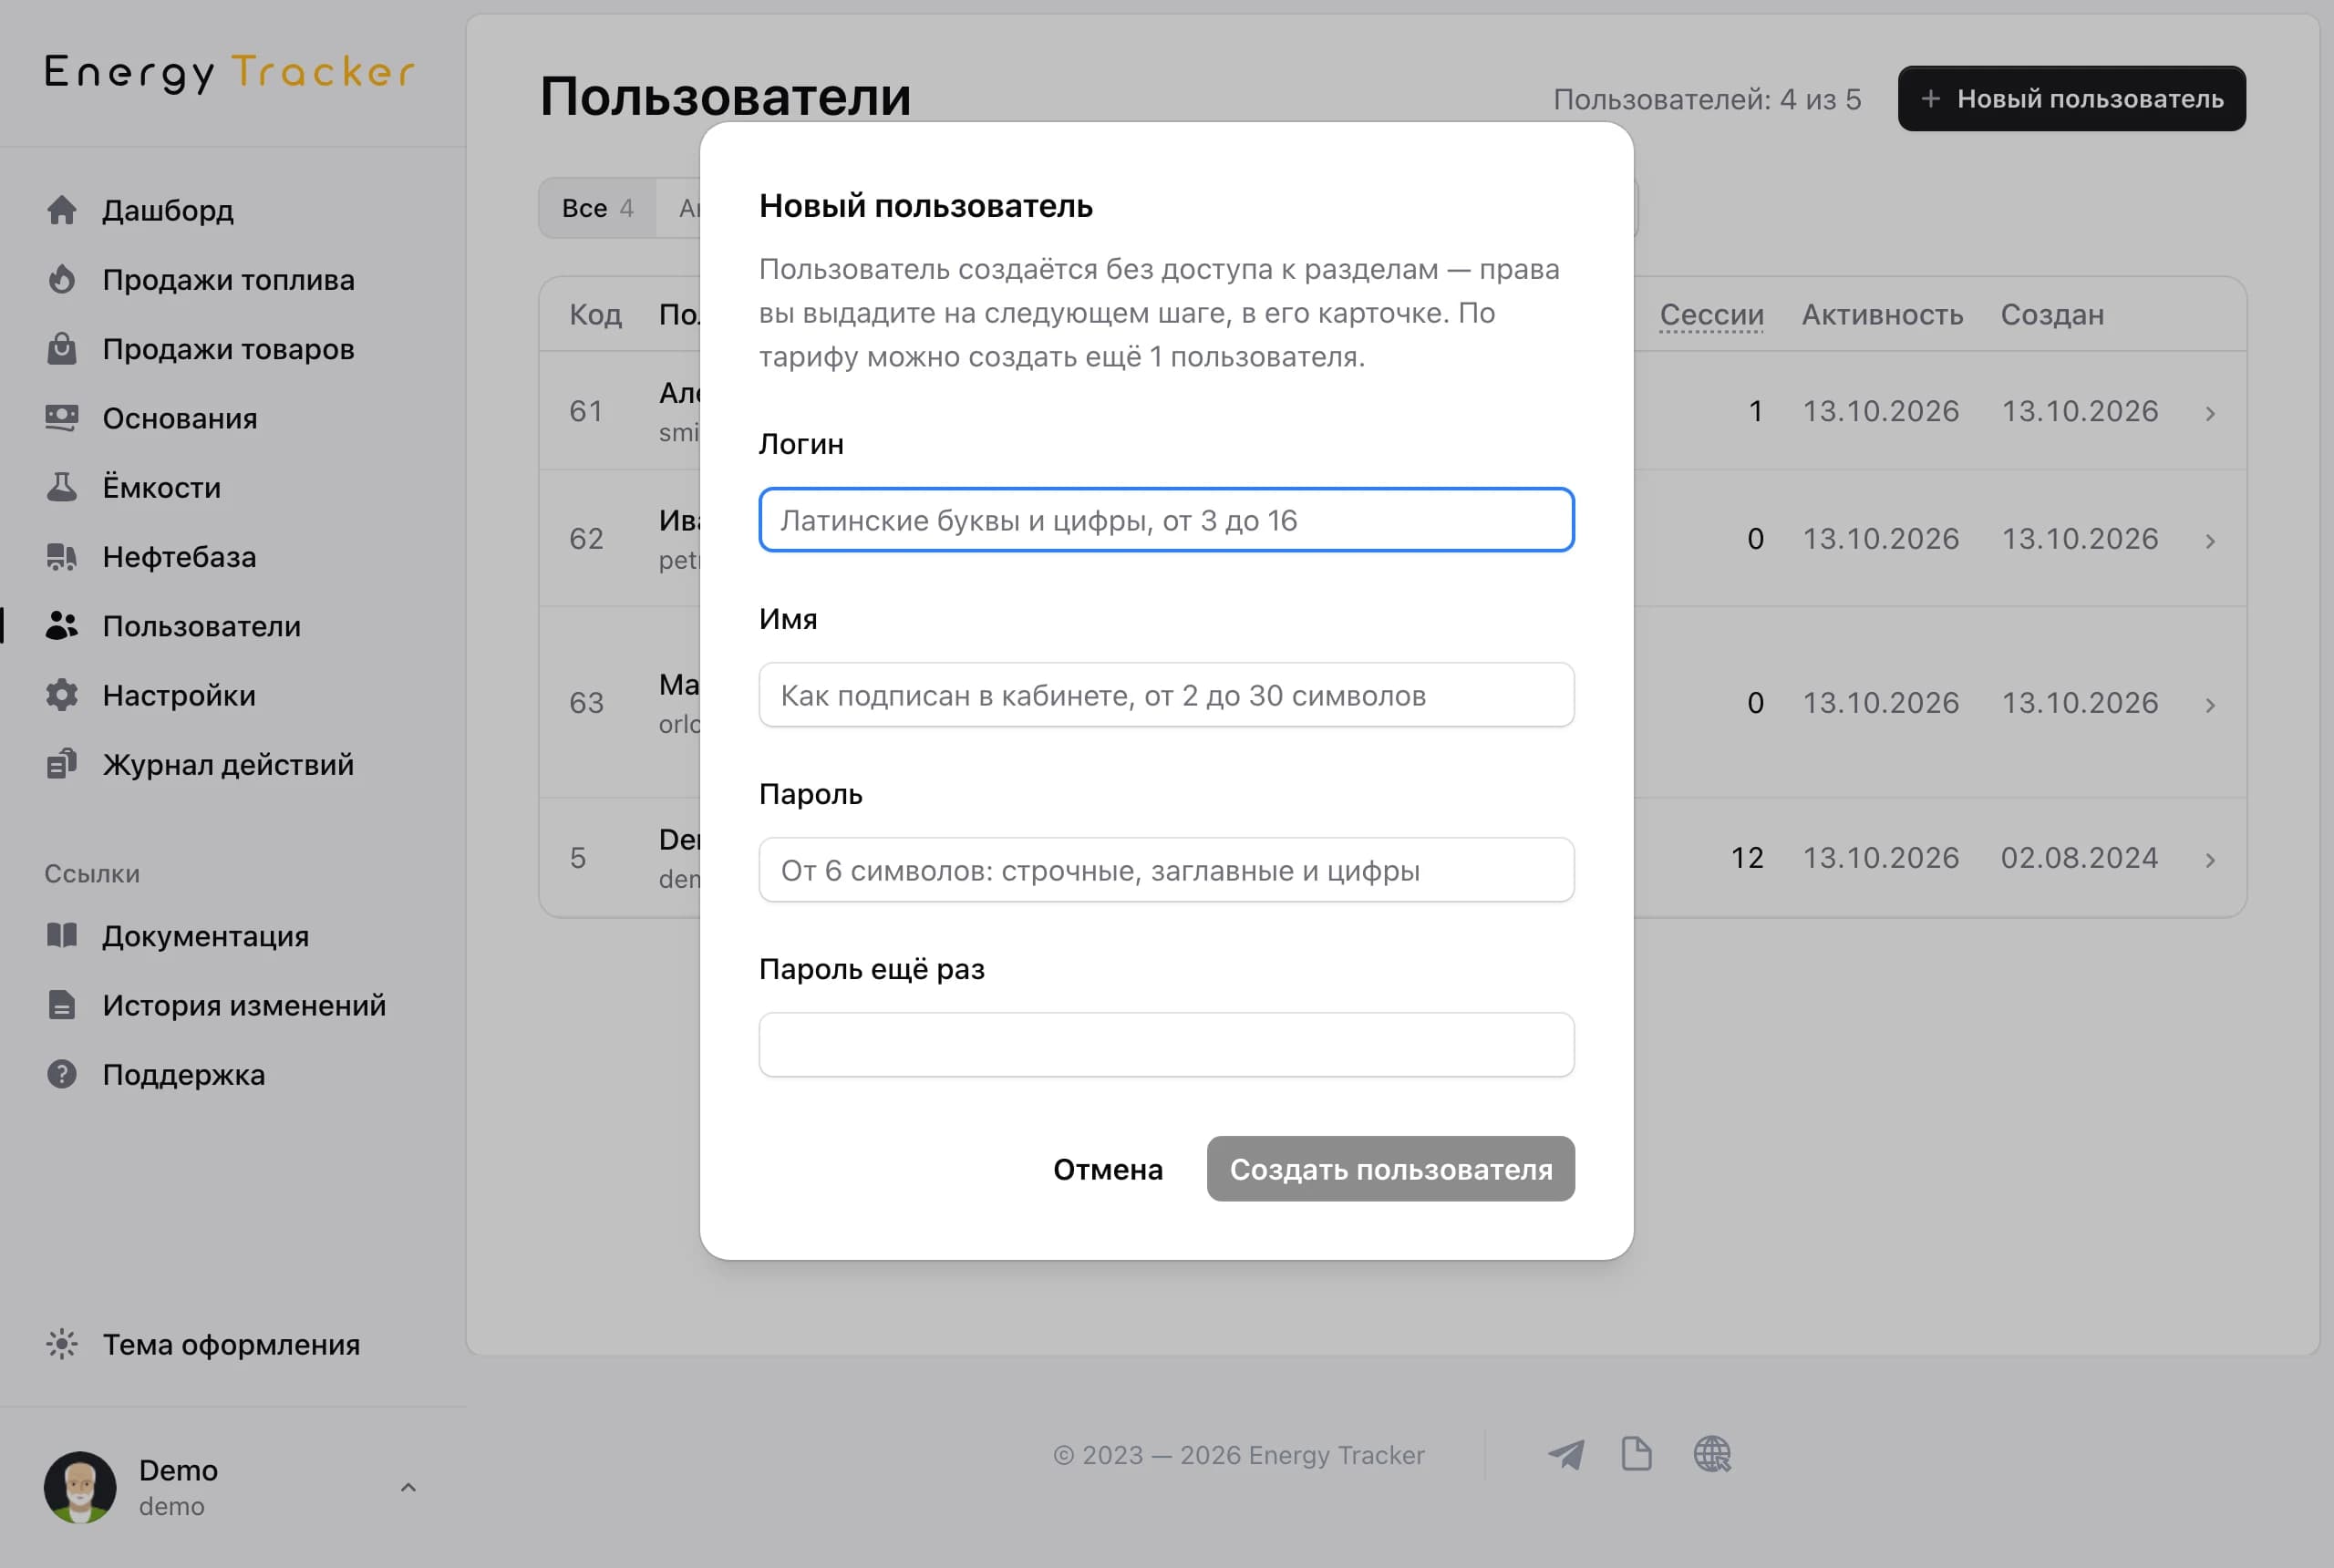Click the Новый пользователь header button
The width and height of the screenshot is (2334, 1568).
coord(2071,98)
